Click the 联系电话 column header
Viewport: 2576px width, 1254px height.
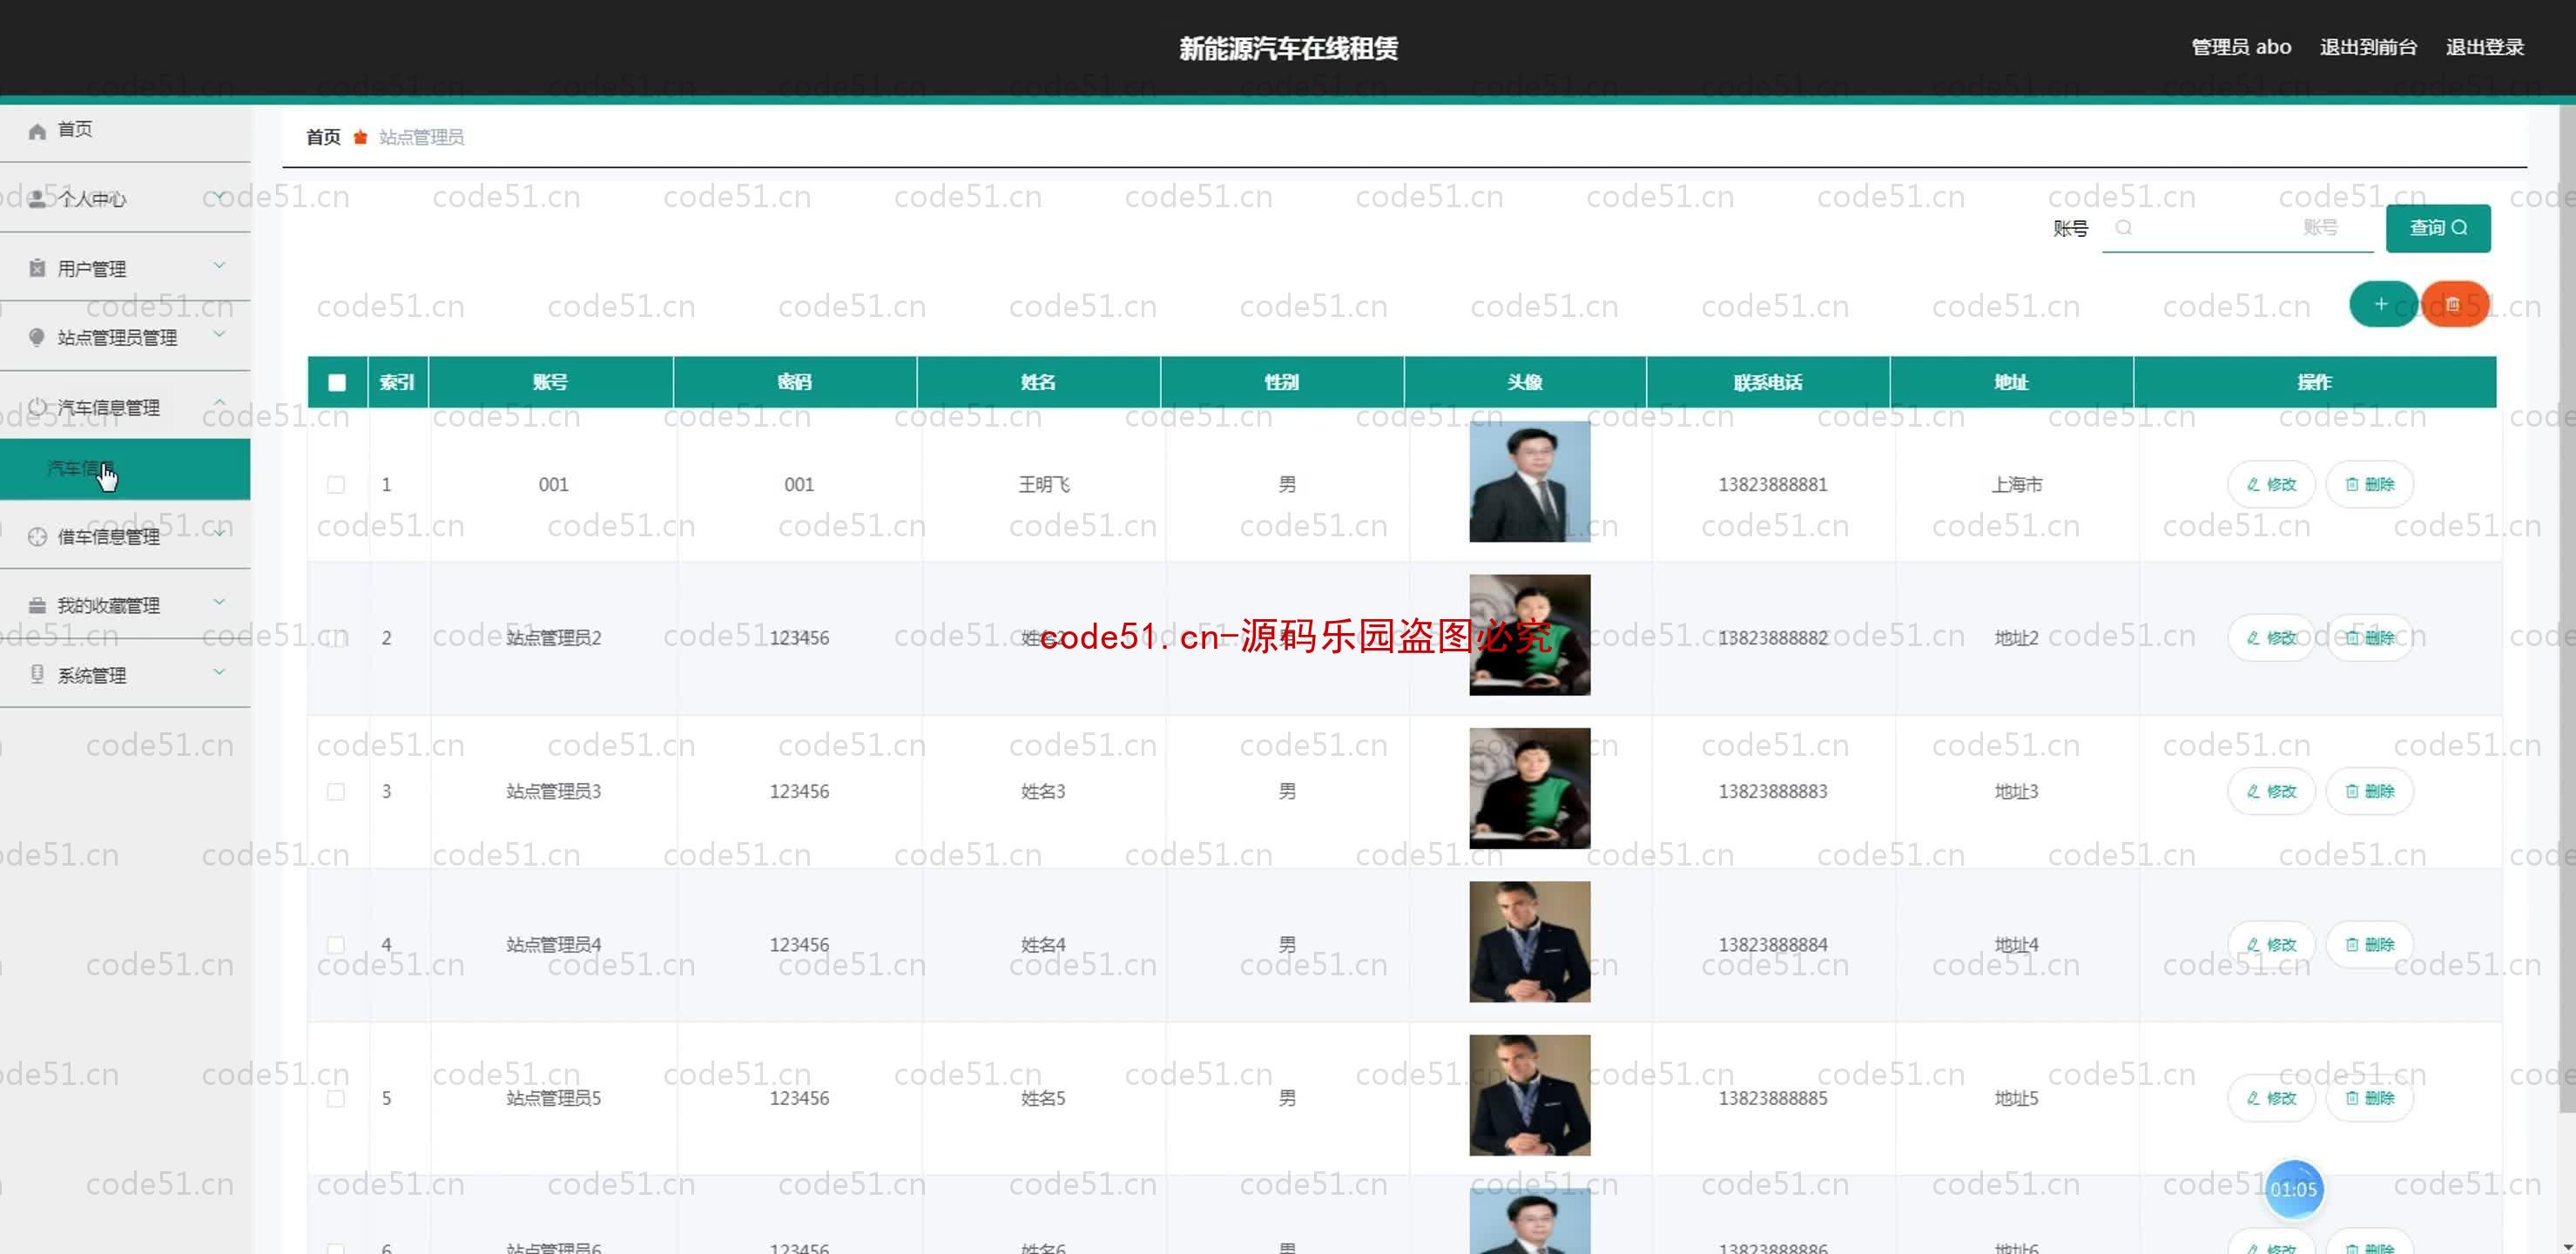(1767, 382)
